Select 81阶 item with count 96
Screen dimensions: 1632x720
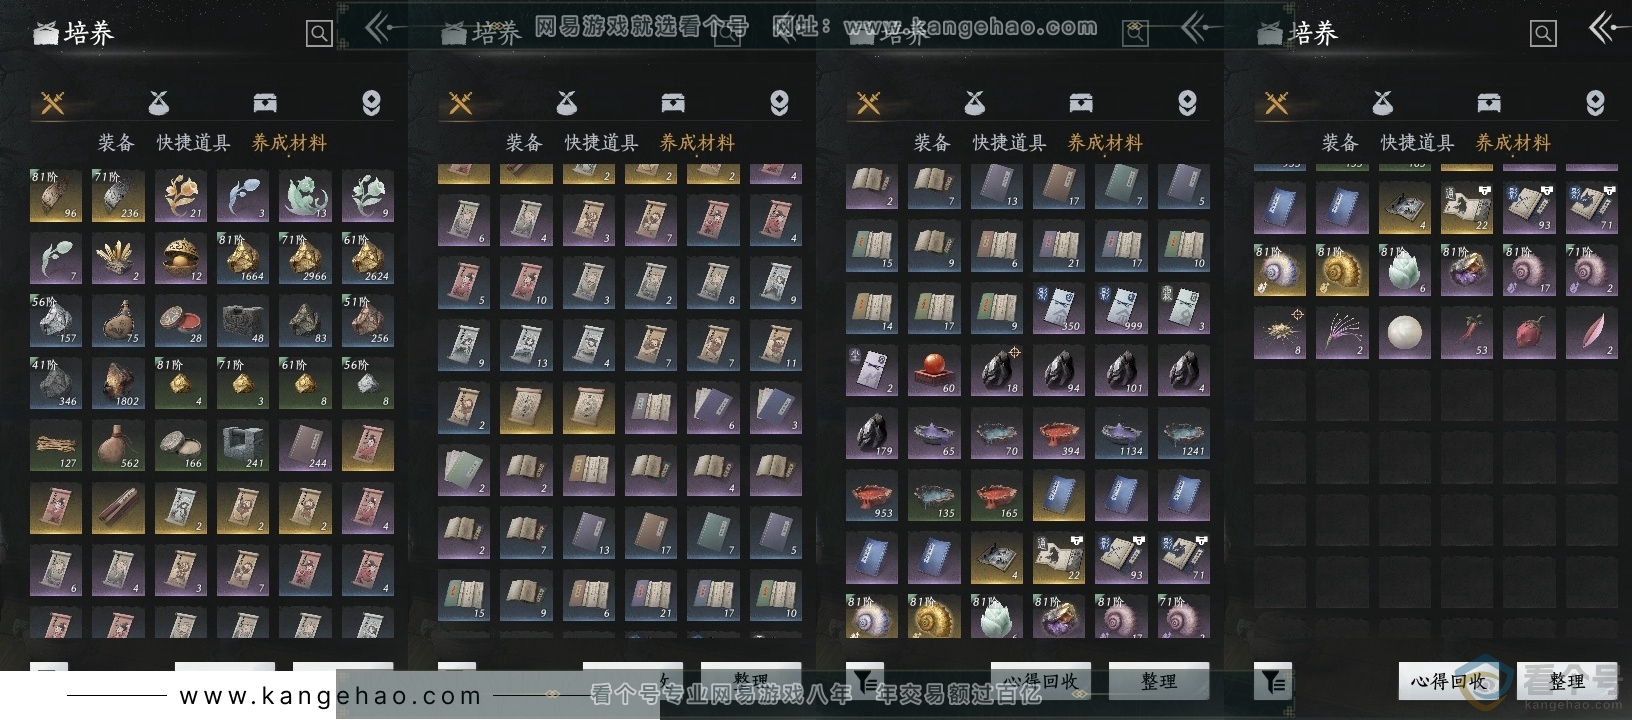56,195
